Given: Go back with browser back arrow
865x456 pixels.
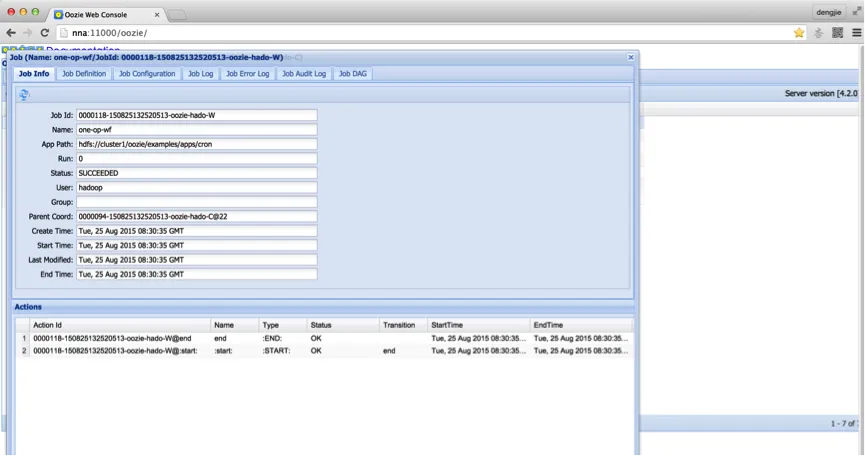Looking at the screenshot, I should tap(11, 33).
